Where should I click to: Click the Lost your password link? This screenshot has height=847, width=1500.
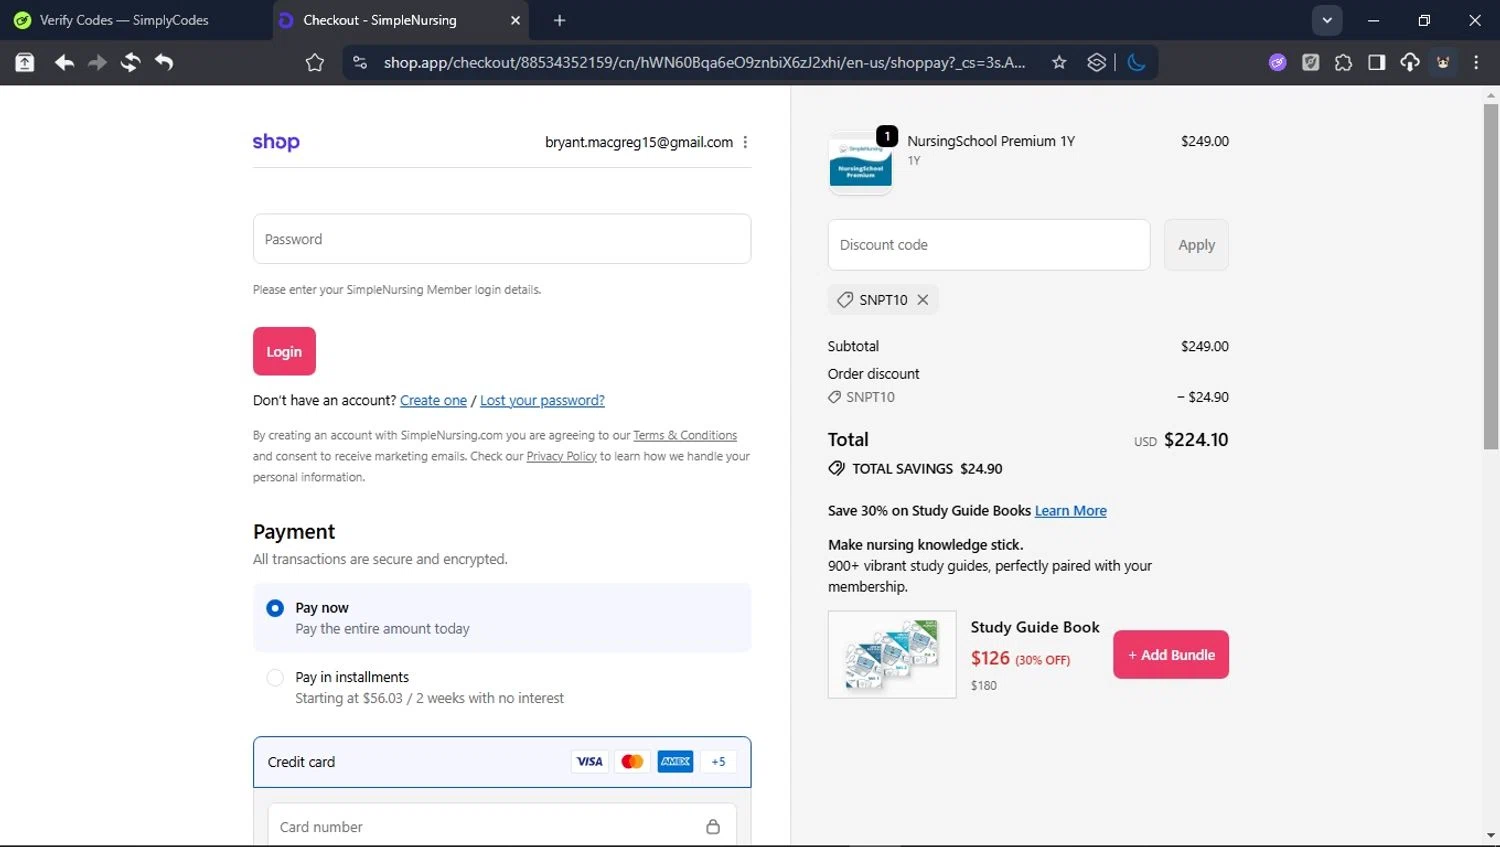[x=542, y=400]
